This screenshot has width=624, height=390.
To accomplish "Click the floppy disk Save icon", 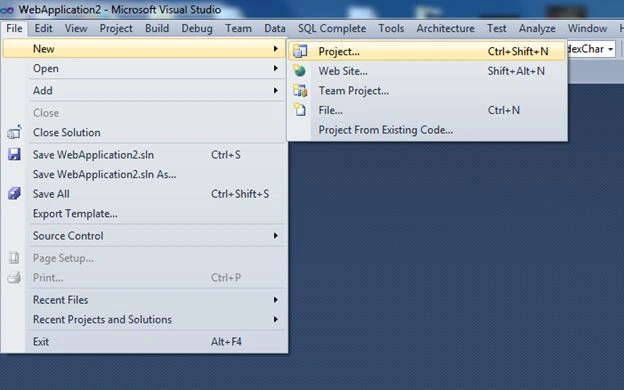I will [x=14, y=154].
